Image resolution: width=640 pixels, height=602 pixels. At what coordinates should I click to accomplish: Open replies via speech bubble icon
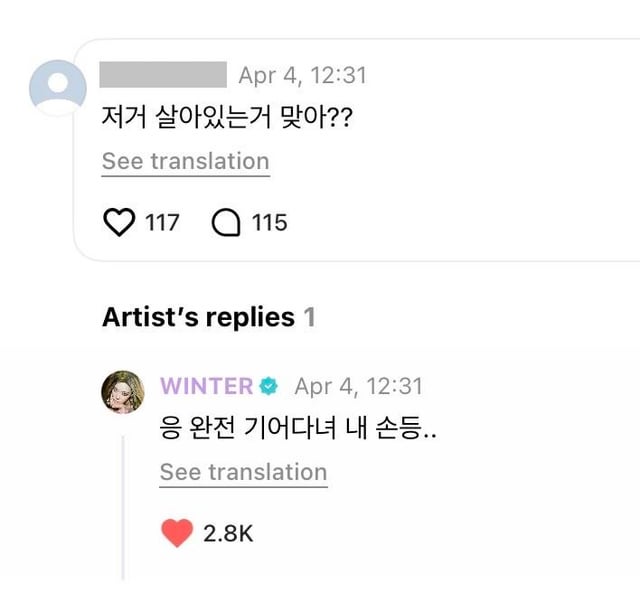[227, 222]
